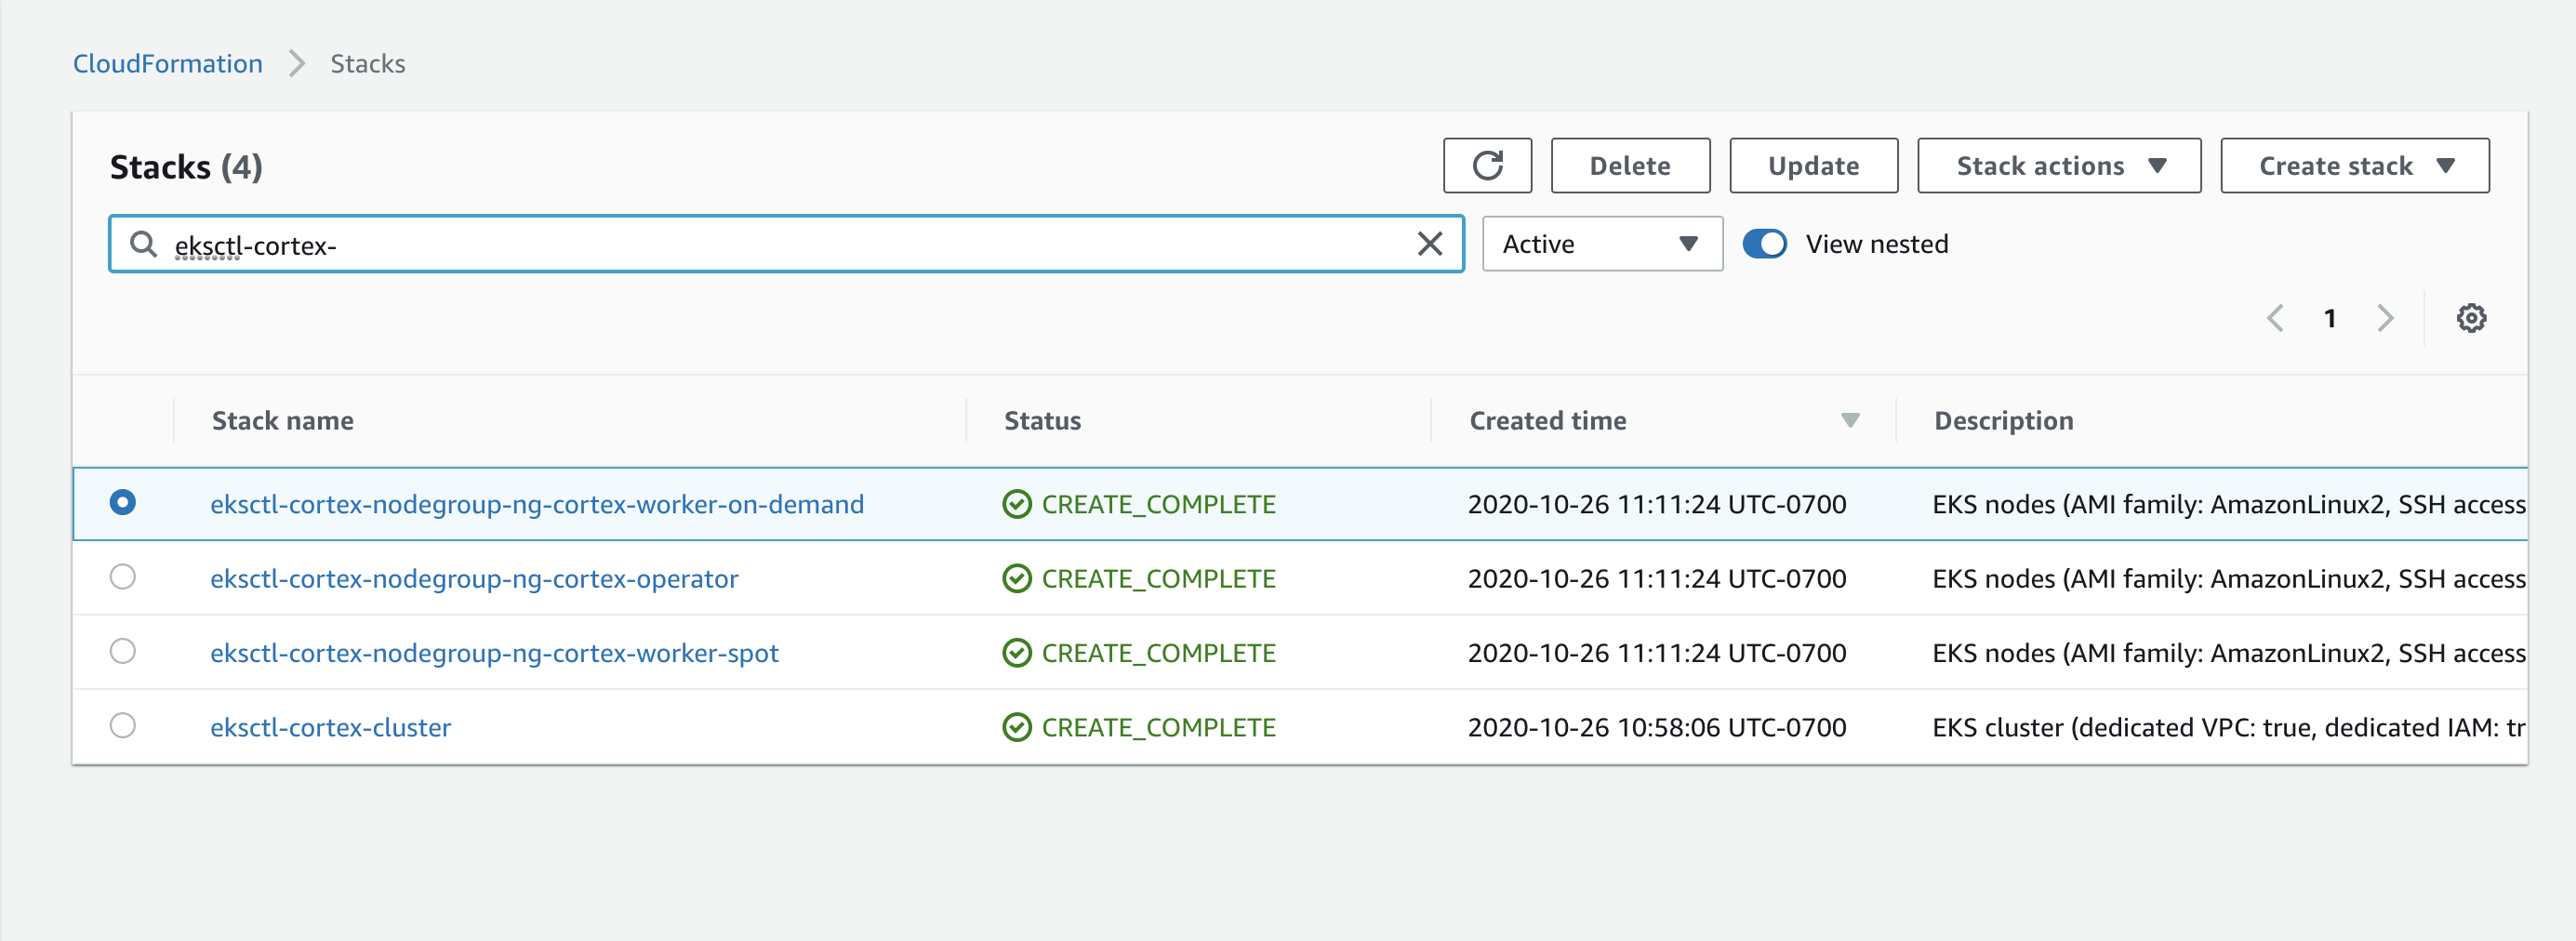This screenshot has height=941, width=2576.
Task: Open eksctl-cortex-nodegroup-ng-cortex-worker-on-demand stack link
Action: coord(536,504)
